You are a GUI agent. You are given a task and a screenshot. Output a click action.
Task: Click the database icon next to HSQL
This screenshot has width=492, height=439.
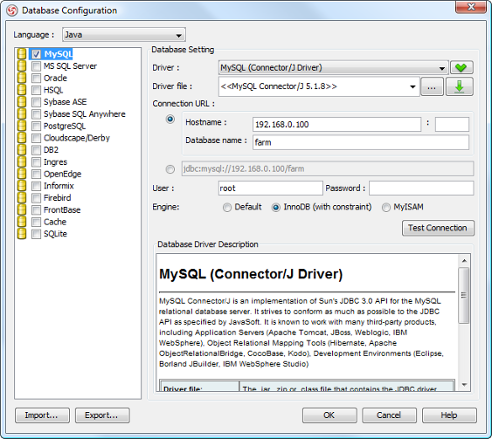point(22,90)
